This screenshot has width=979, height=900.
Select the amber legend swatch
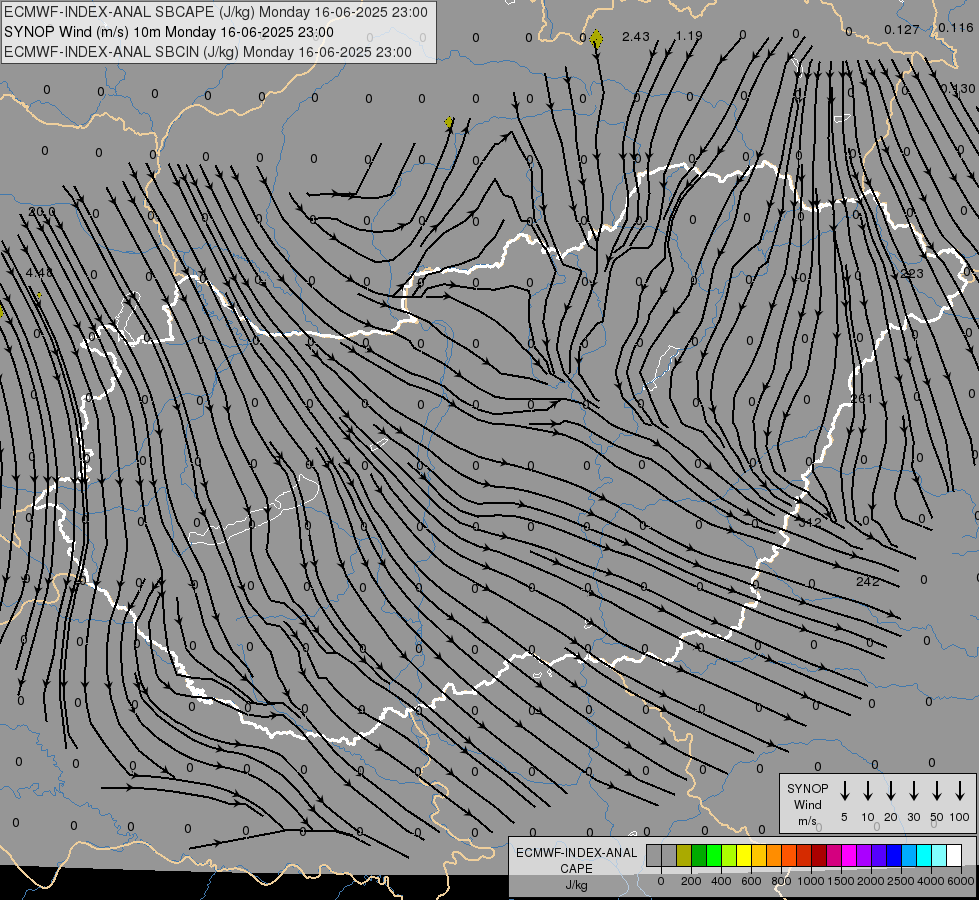coord(759,855)
